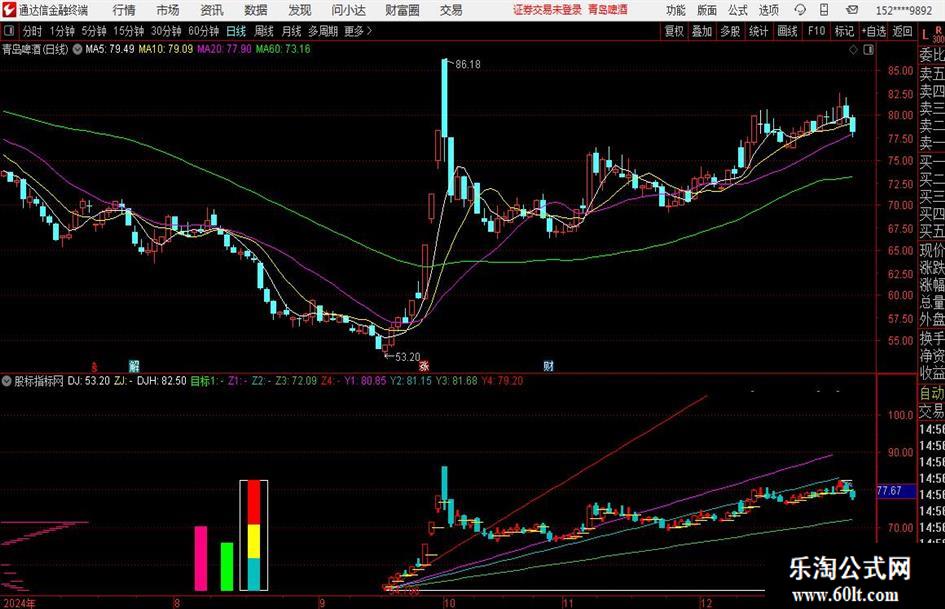Click the 解 marker icon below the chart
945x609 pixels.
tap(134, 365)
